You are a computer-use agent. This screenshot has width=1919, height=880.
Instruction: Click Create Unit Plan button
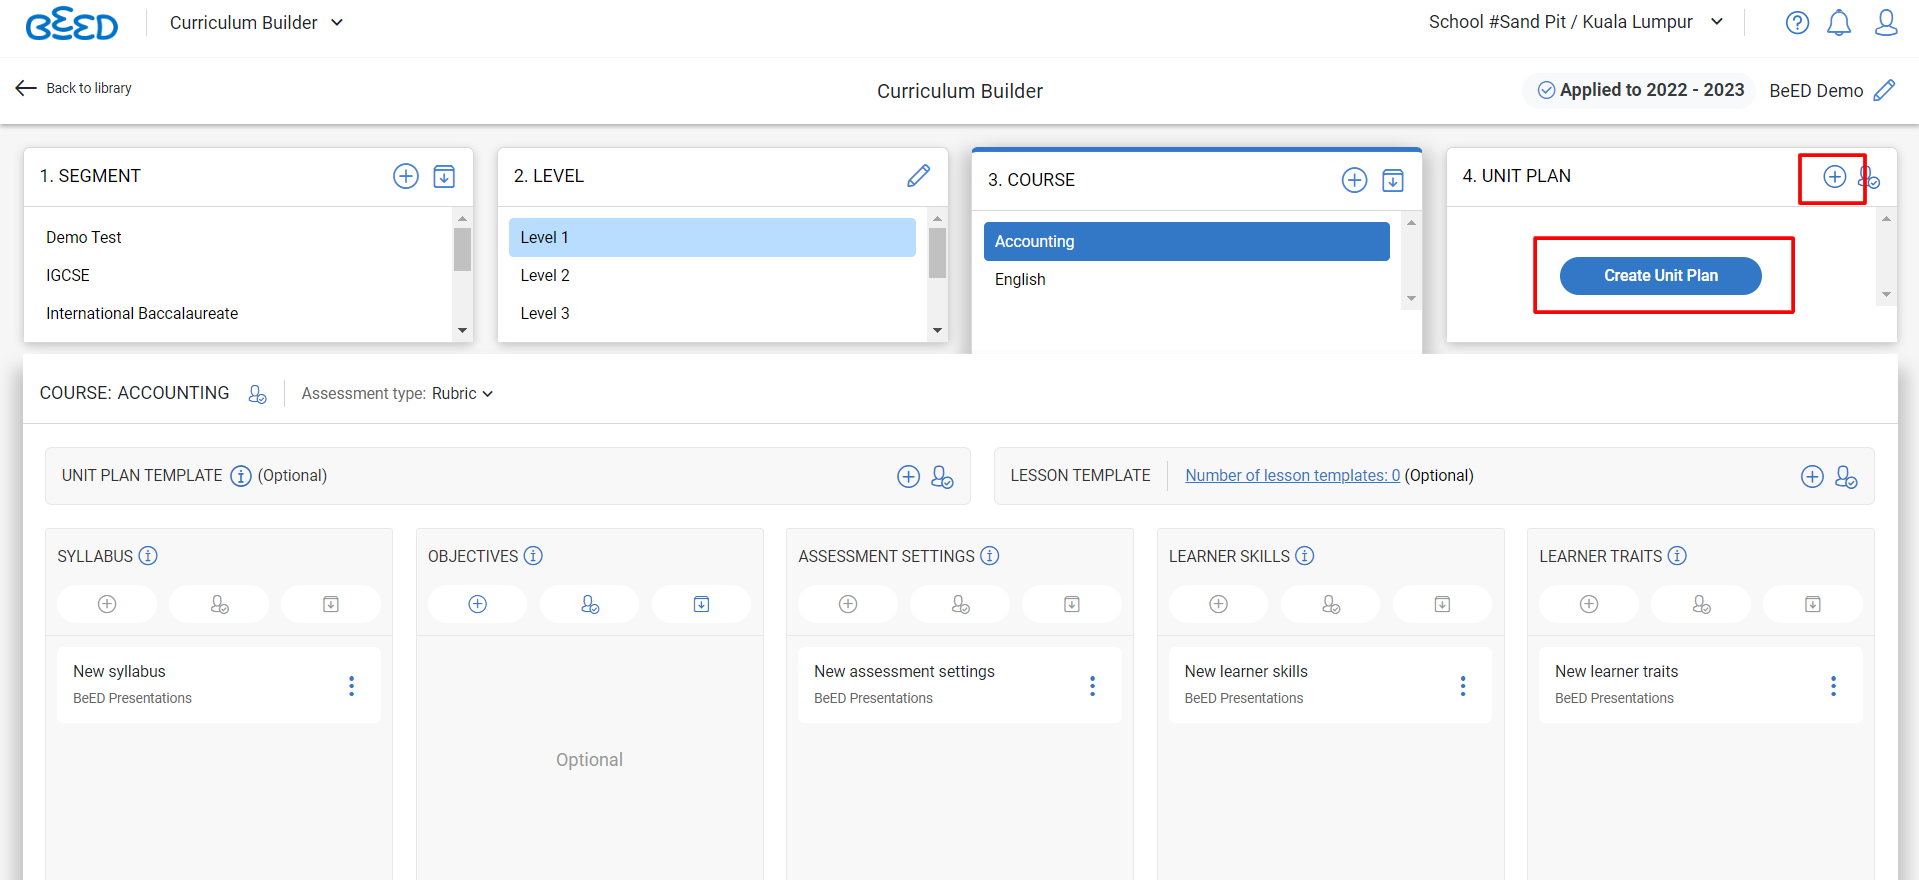pyautogui.click(x=1661, y=276)
